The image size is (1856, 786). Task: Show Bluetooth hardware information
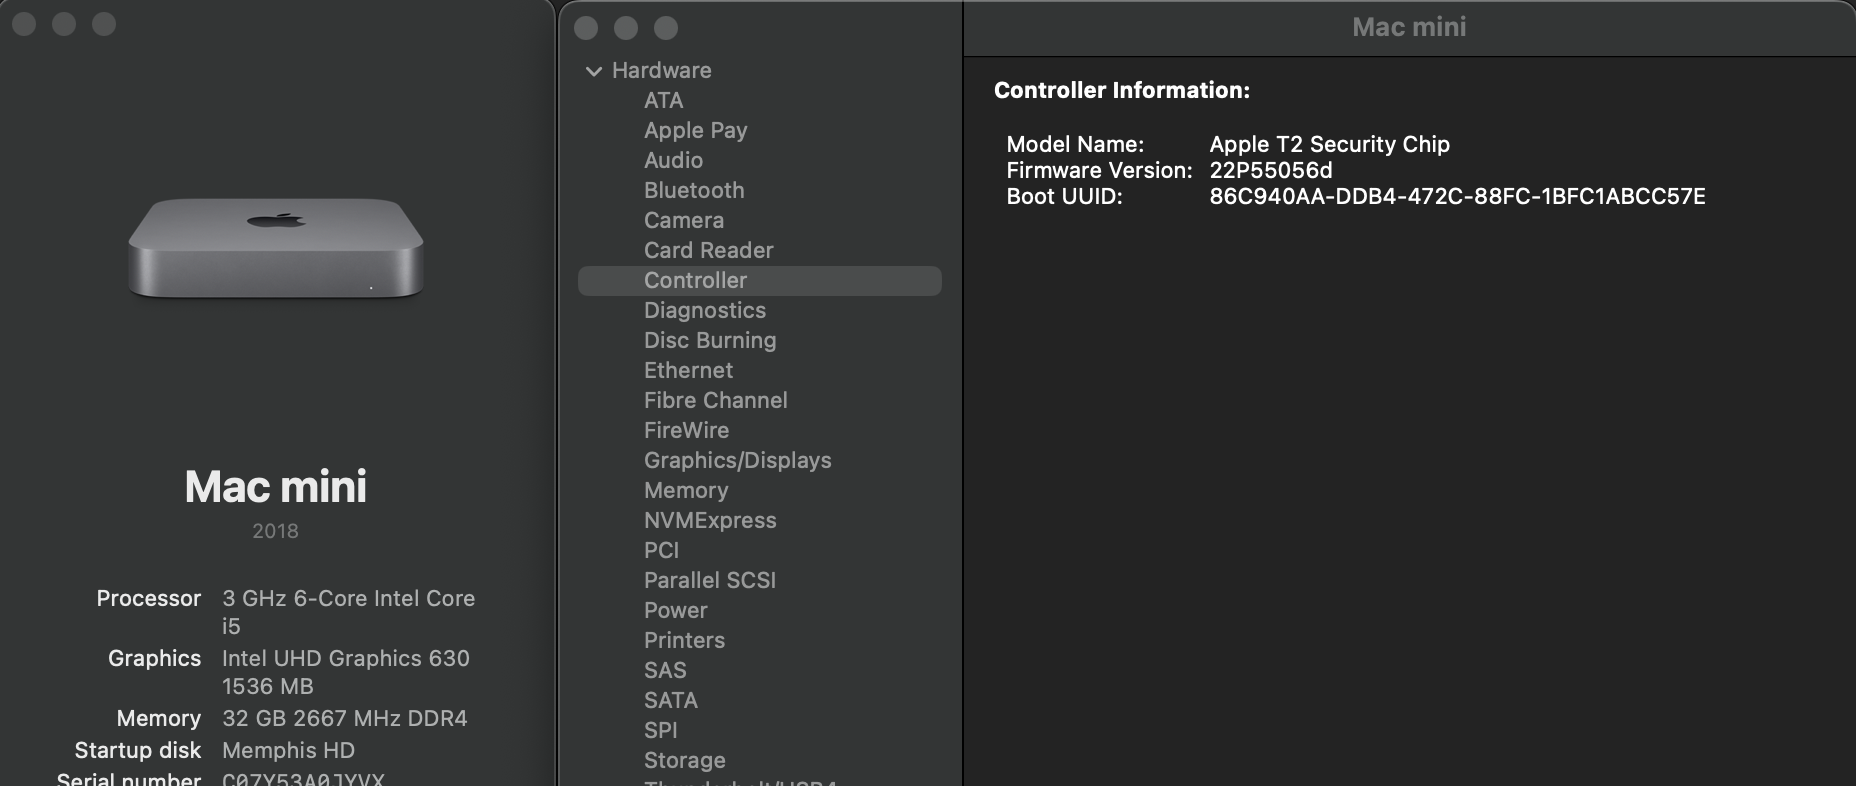694,190
